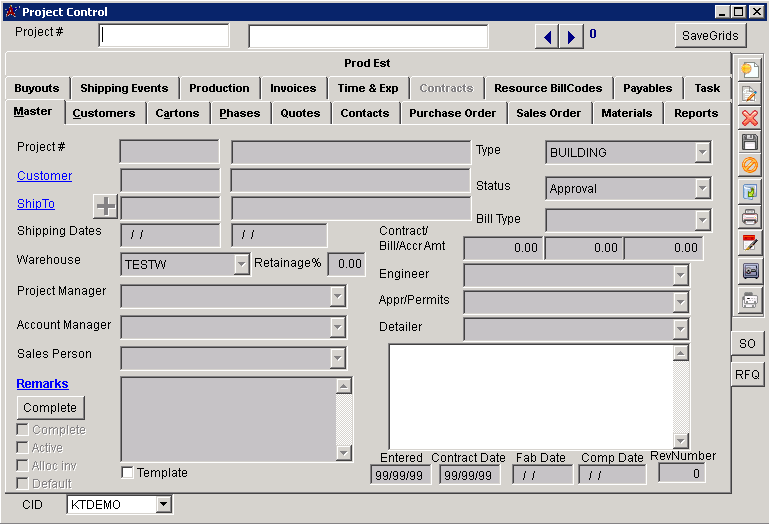
Task: Open the CID dropdown showing KTDEMO
Action: point(164,505)
